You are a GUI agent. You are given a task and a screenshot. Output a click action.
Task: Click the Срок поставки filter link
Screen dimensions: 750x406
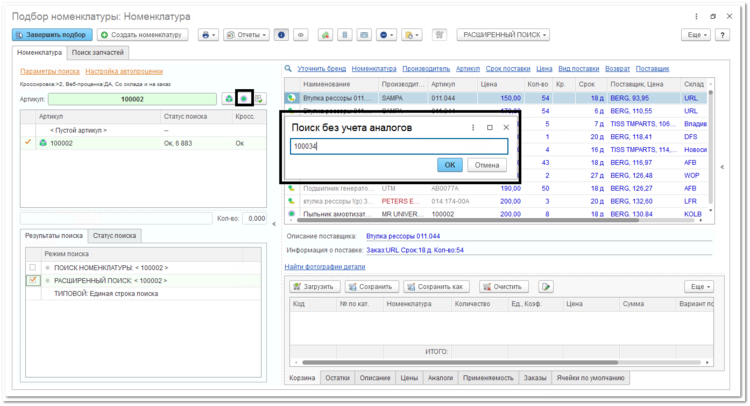[x=508, y=68]
